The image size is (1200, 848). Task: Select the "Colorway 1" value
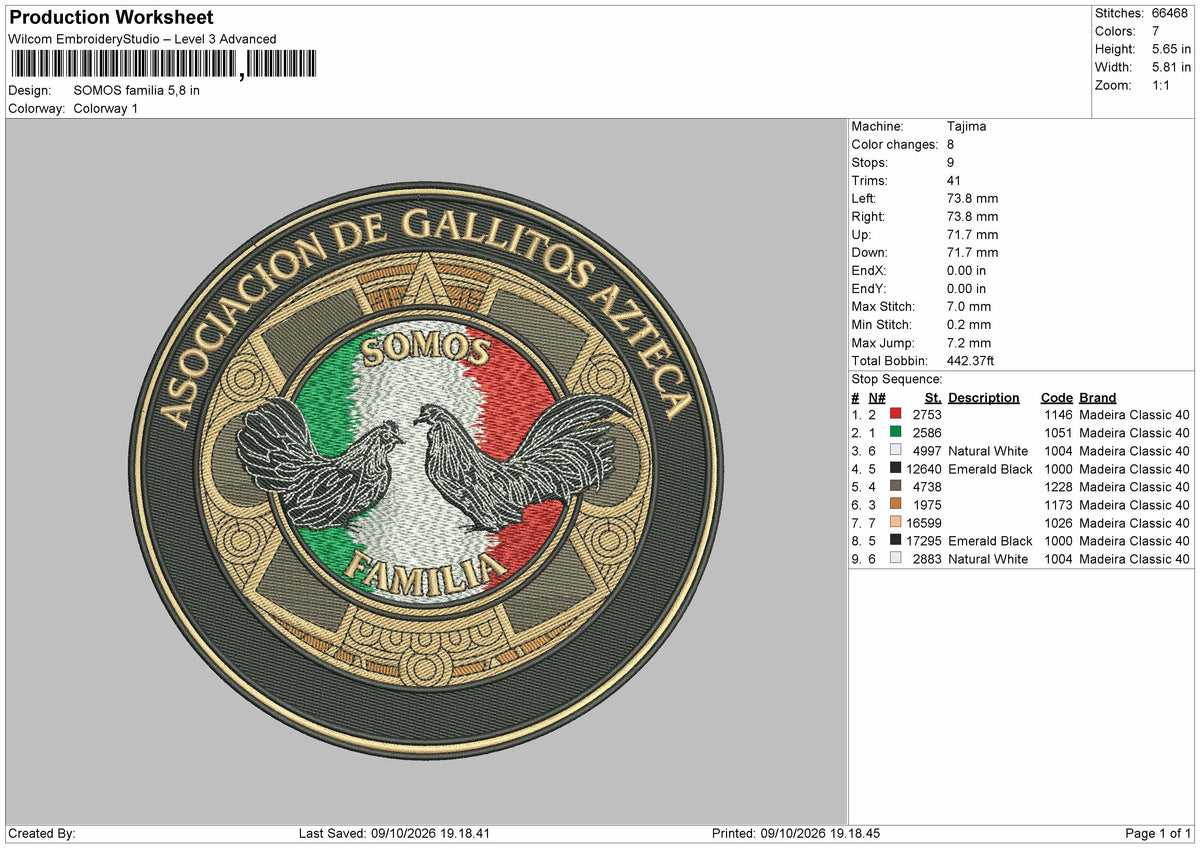(106, 108)
